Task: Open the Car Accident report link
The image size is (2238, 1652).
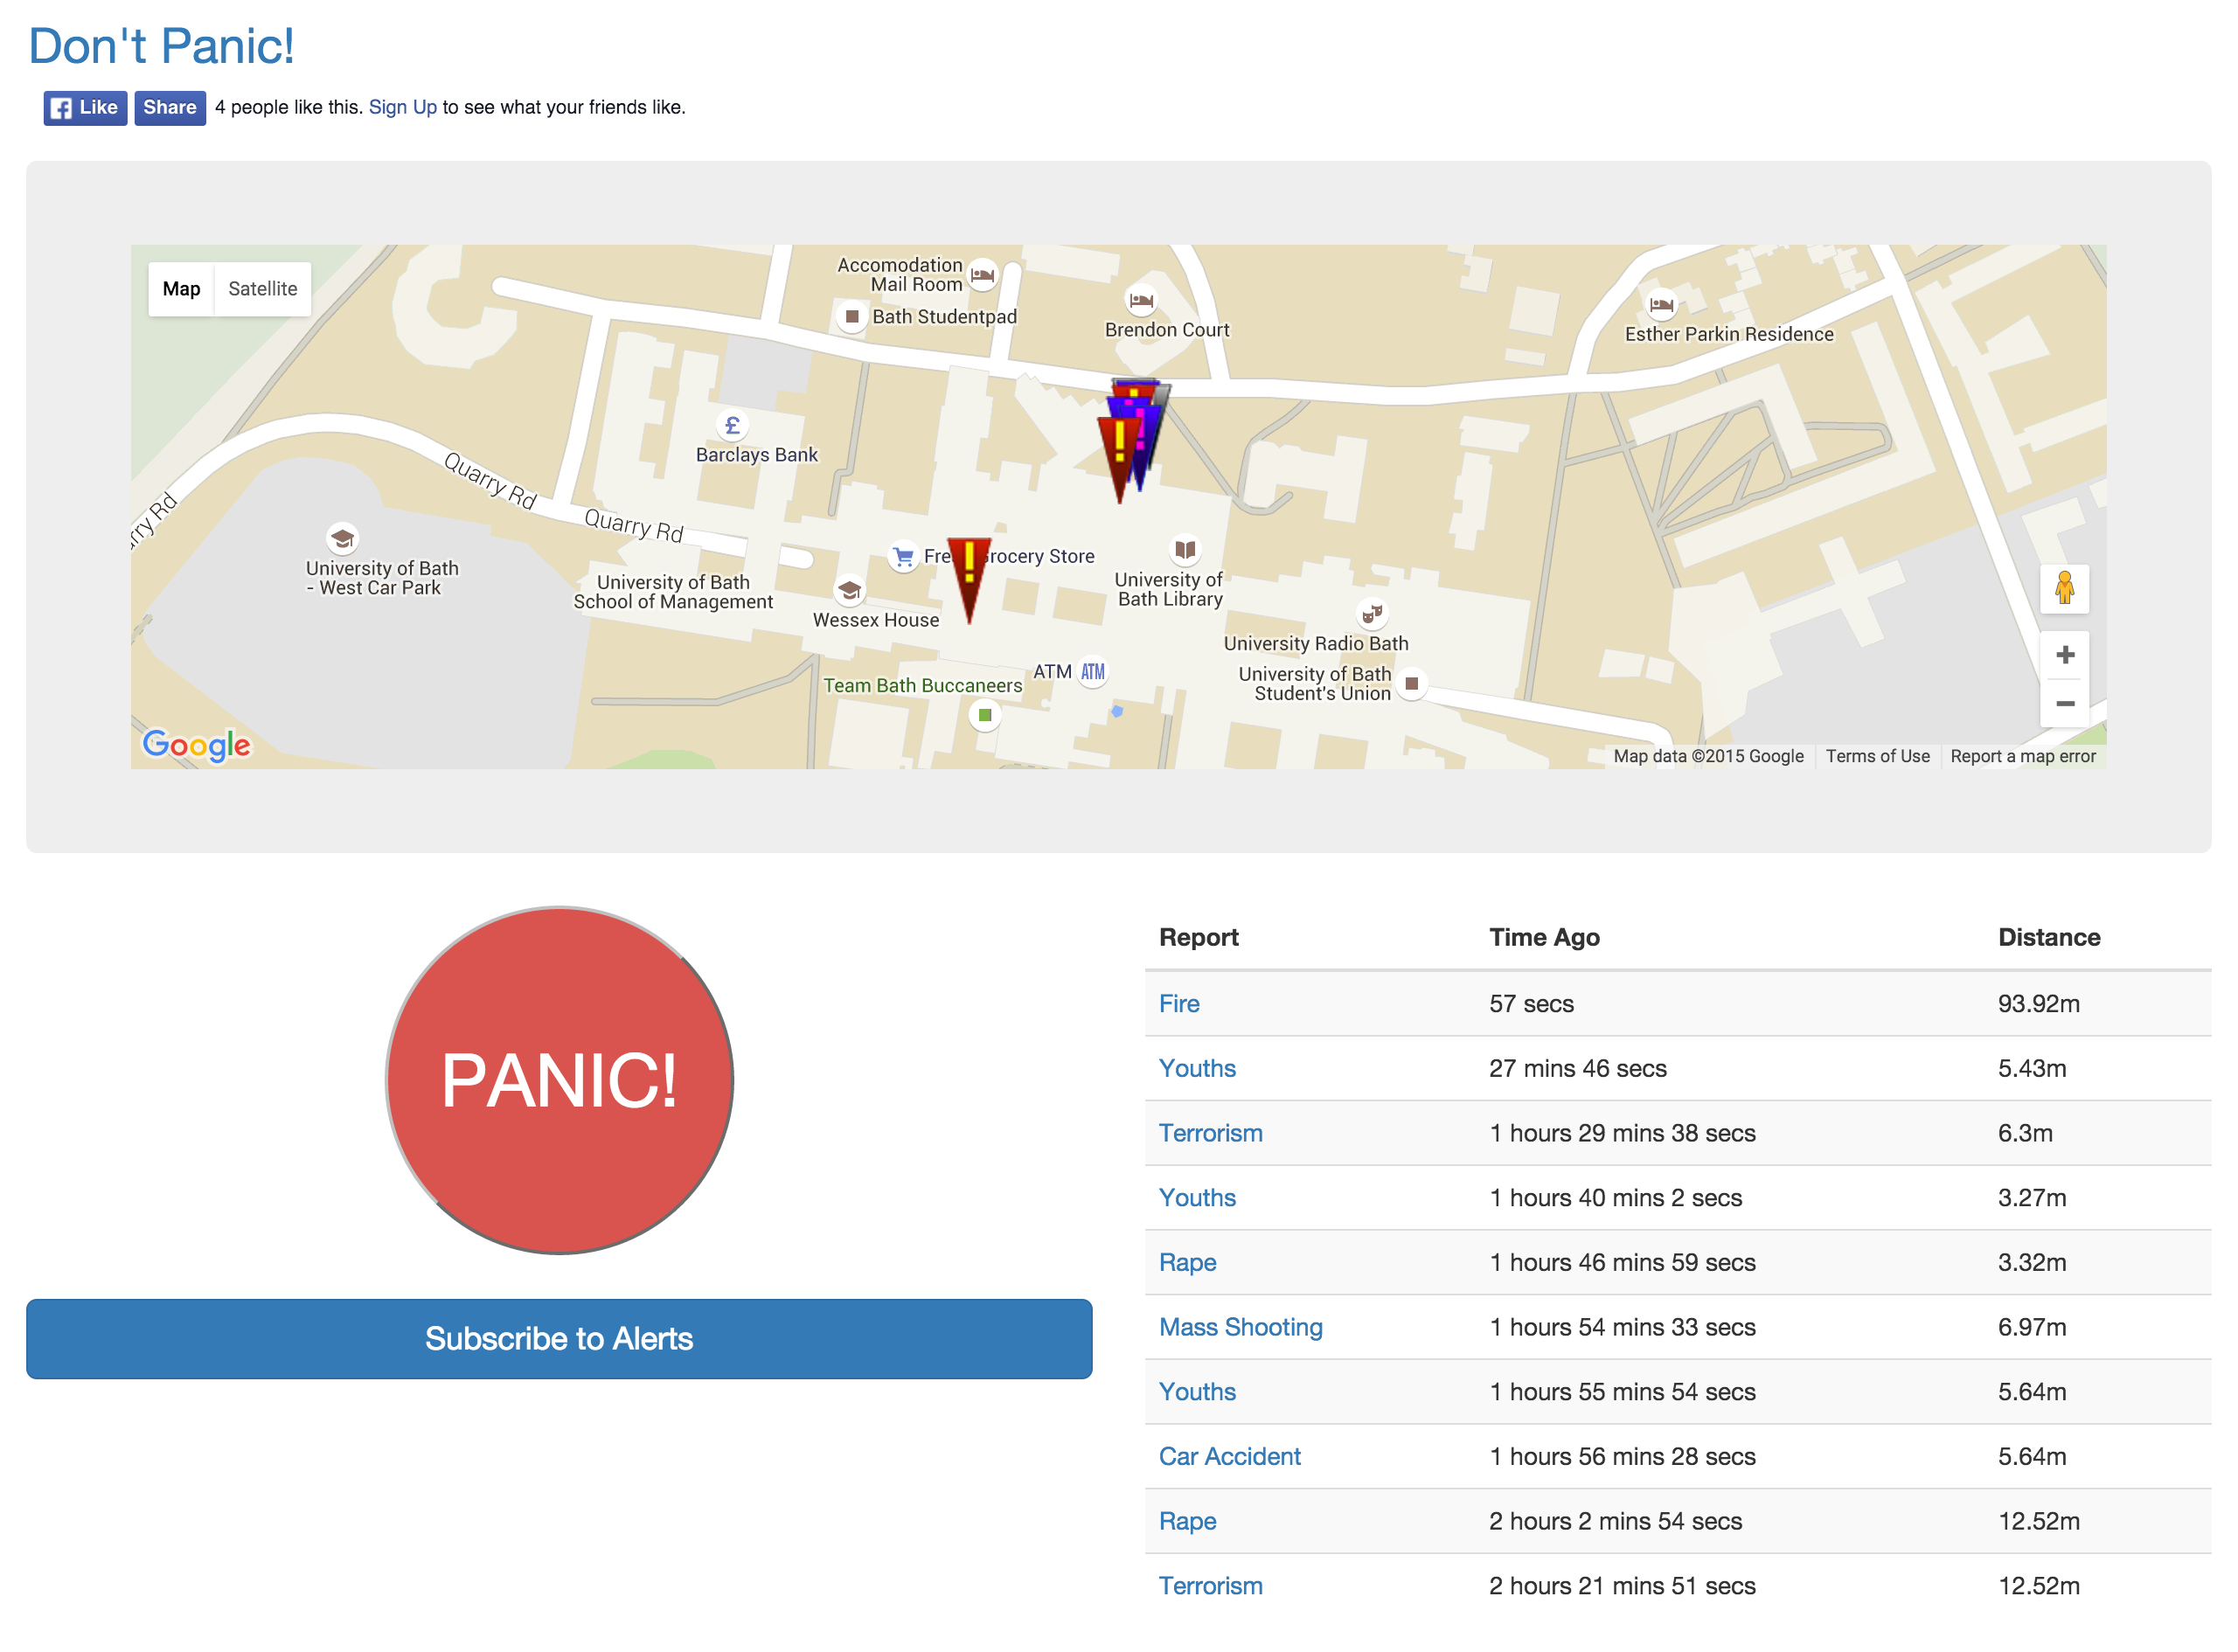Action: click(x=1229, y=1456)
